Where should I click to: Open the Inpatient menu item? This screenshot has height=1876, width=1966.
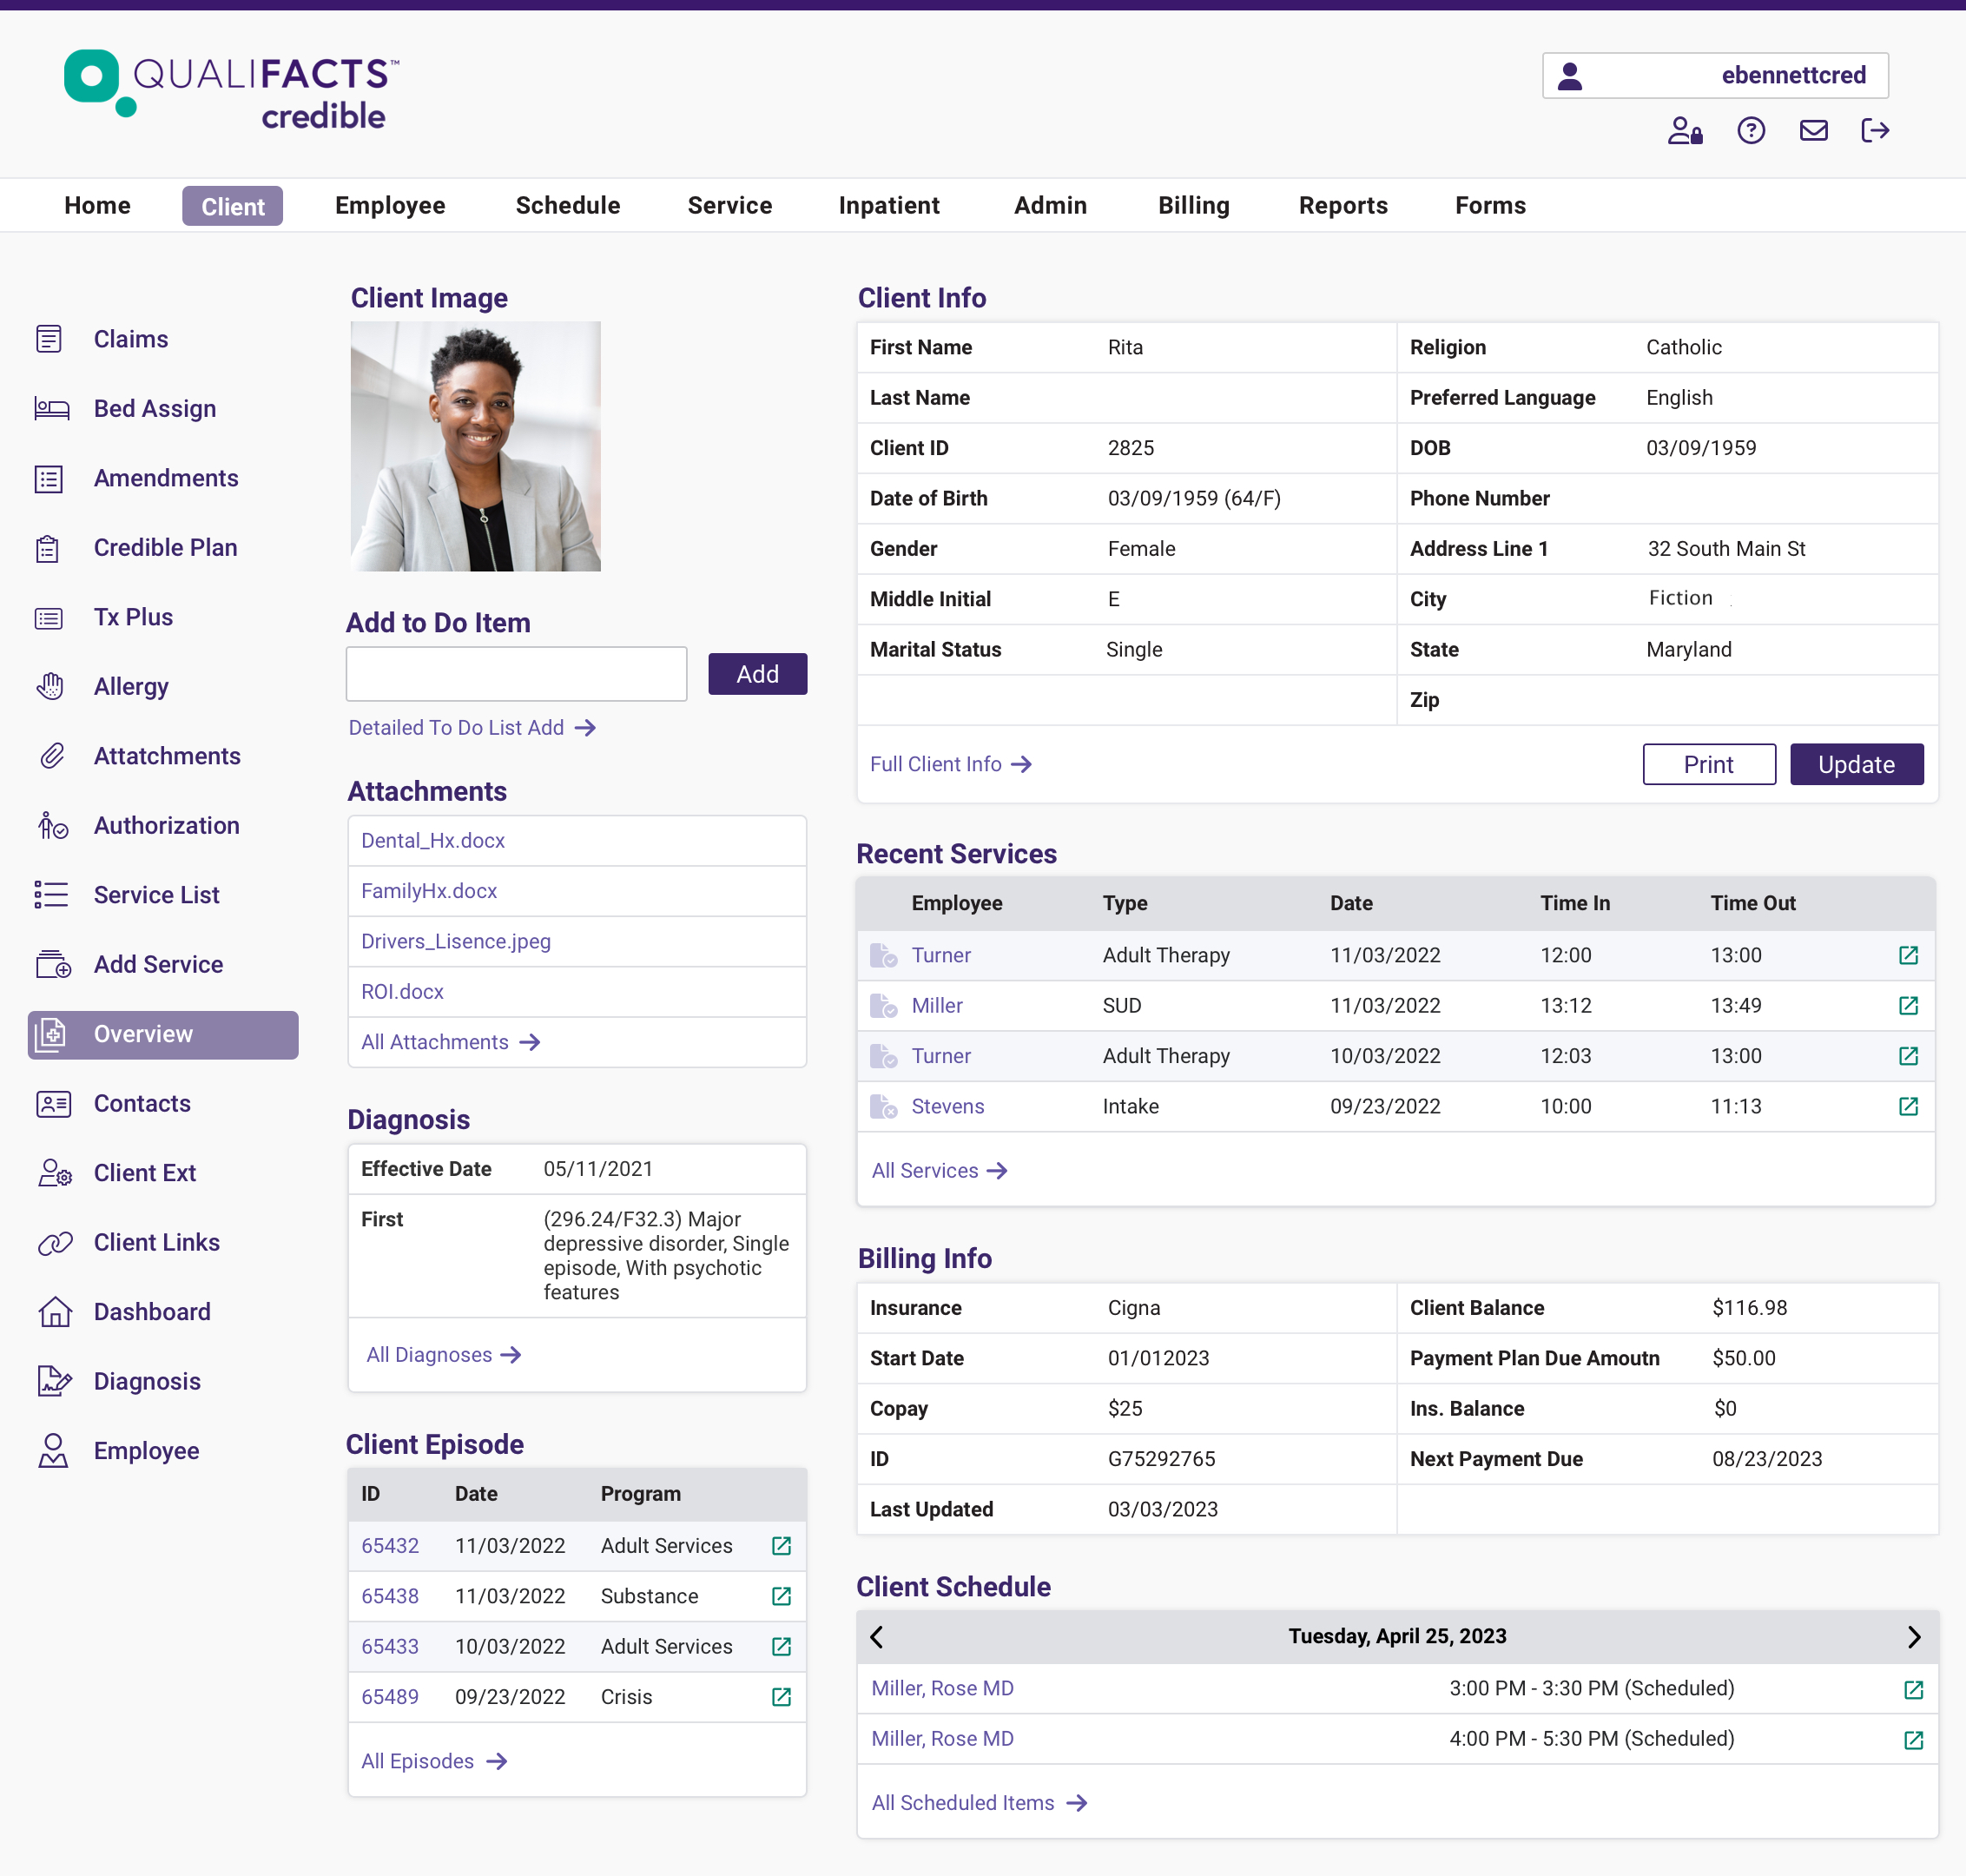pyautogui.click(x=889, y=205)
